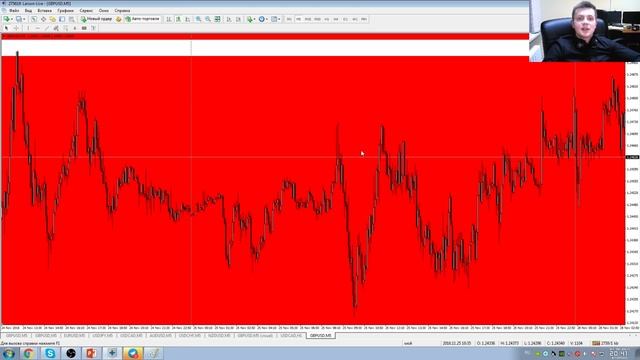The image size is (640, 360).
Task: Open Chrome from the taskbar
Action: coord(29,353)
